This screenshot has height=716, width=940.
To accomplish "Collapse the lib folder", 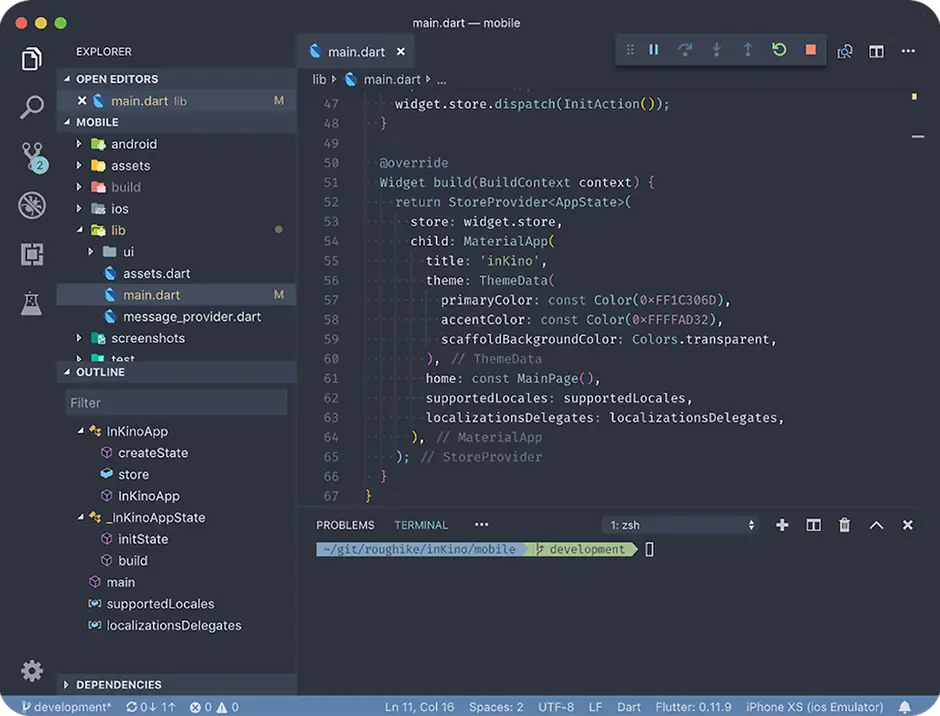I will pos(79,230).
